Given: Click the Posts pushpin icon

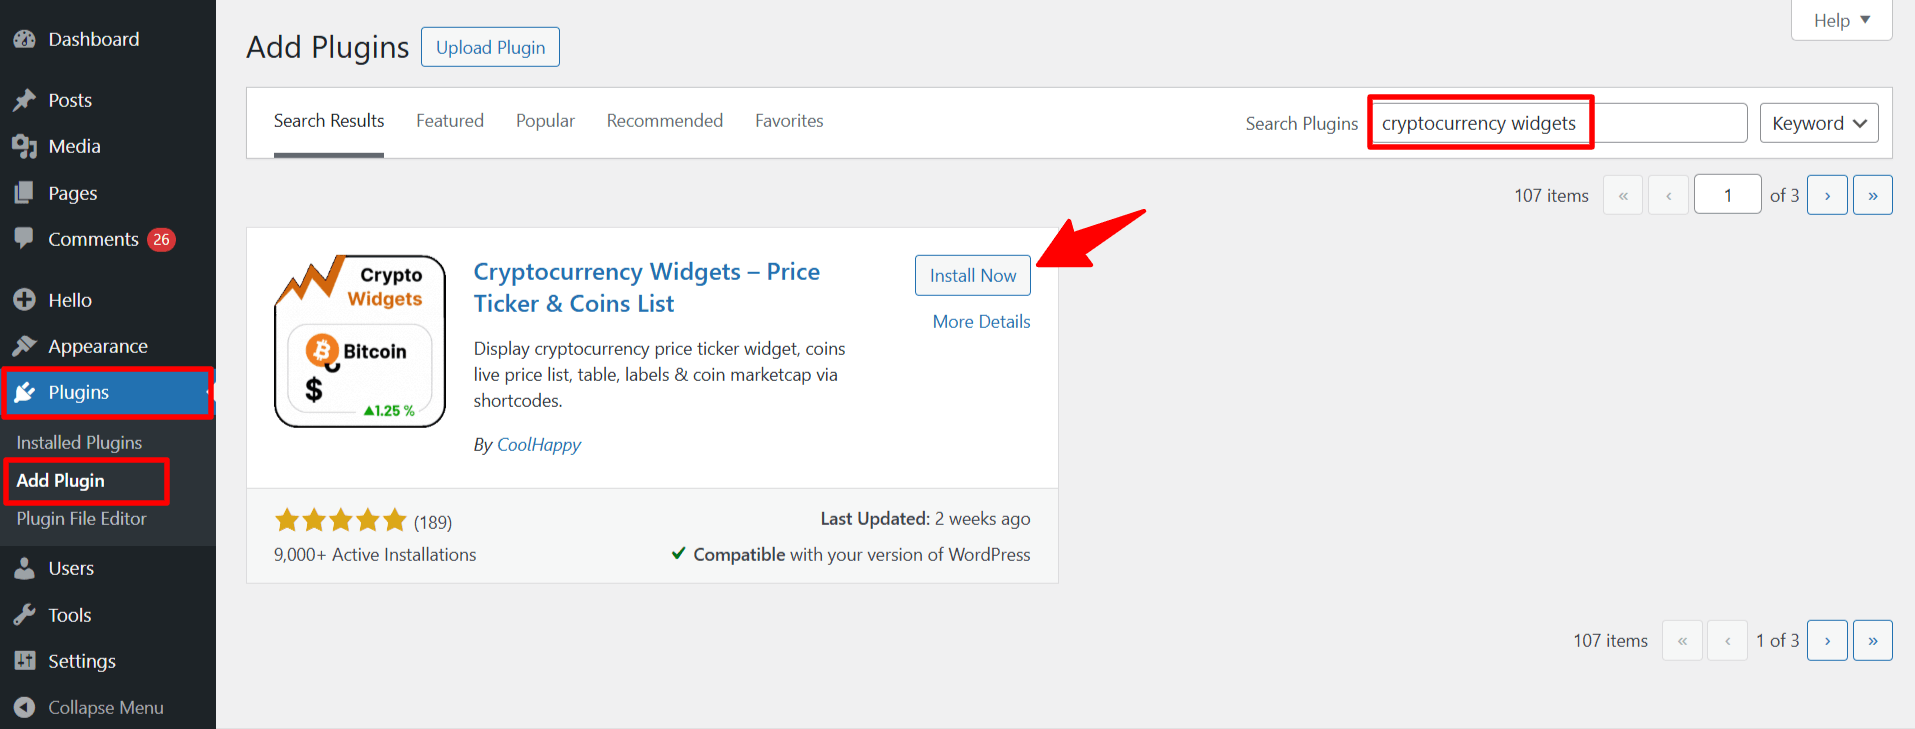Looking at the screenshot, I should click(25, 100).
